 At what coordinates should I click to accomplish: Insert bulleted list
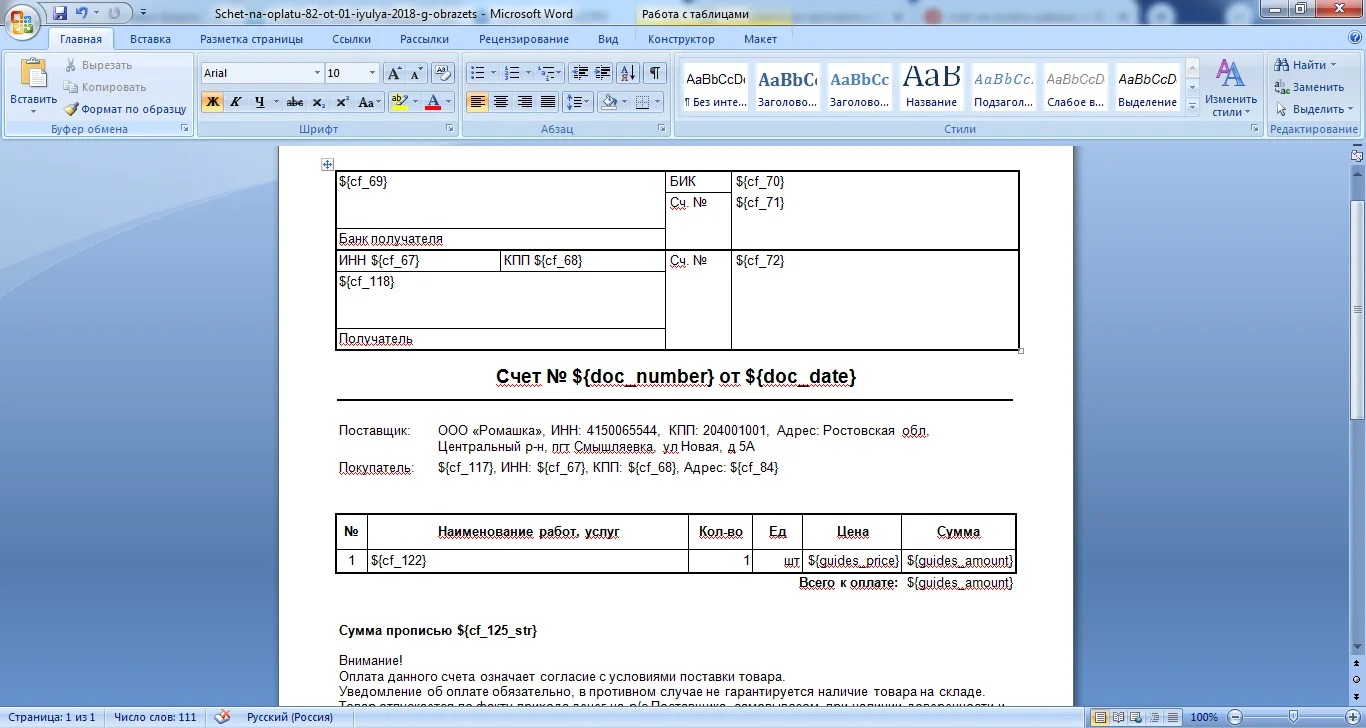pos(478,73)
